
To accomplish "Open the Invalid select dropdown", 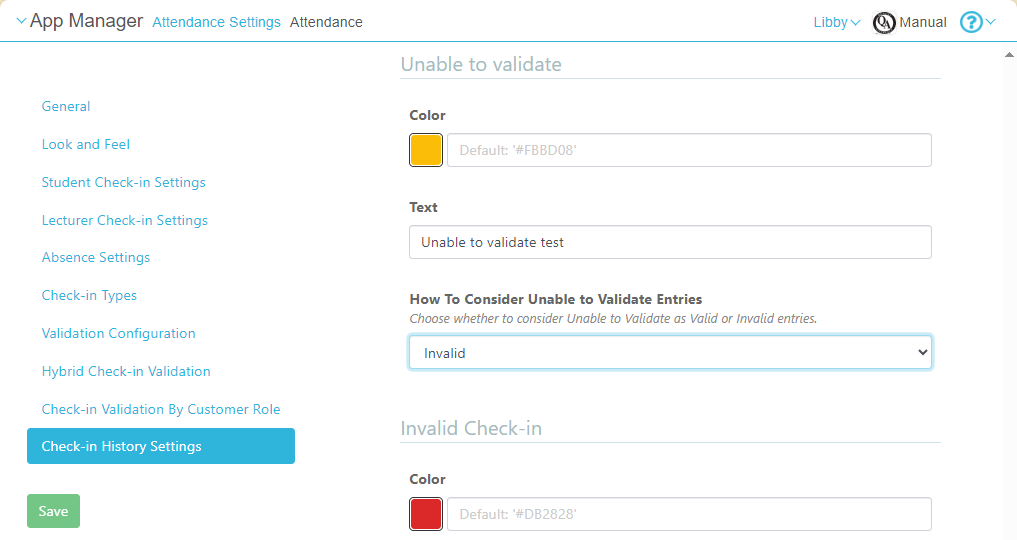I will pyautogui.click(x=670, y=353).
